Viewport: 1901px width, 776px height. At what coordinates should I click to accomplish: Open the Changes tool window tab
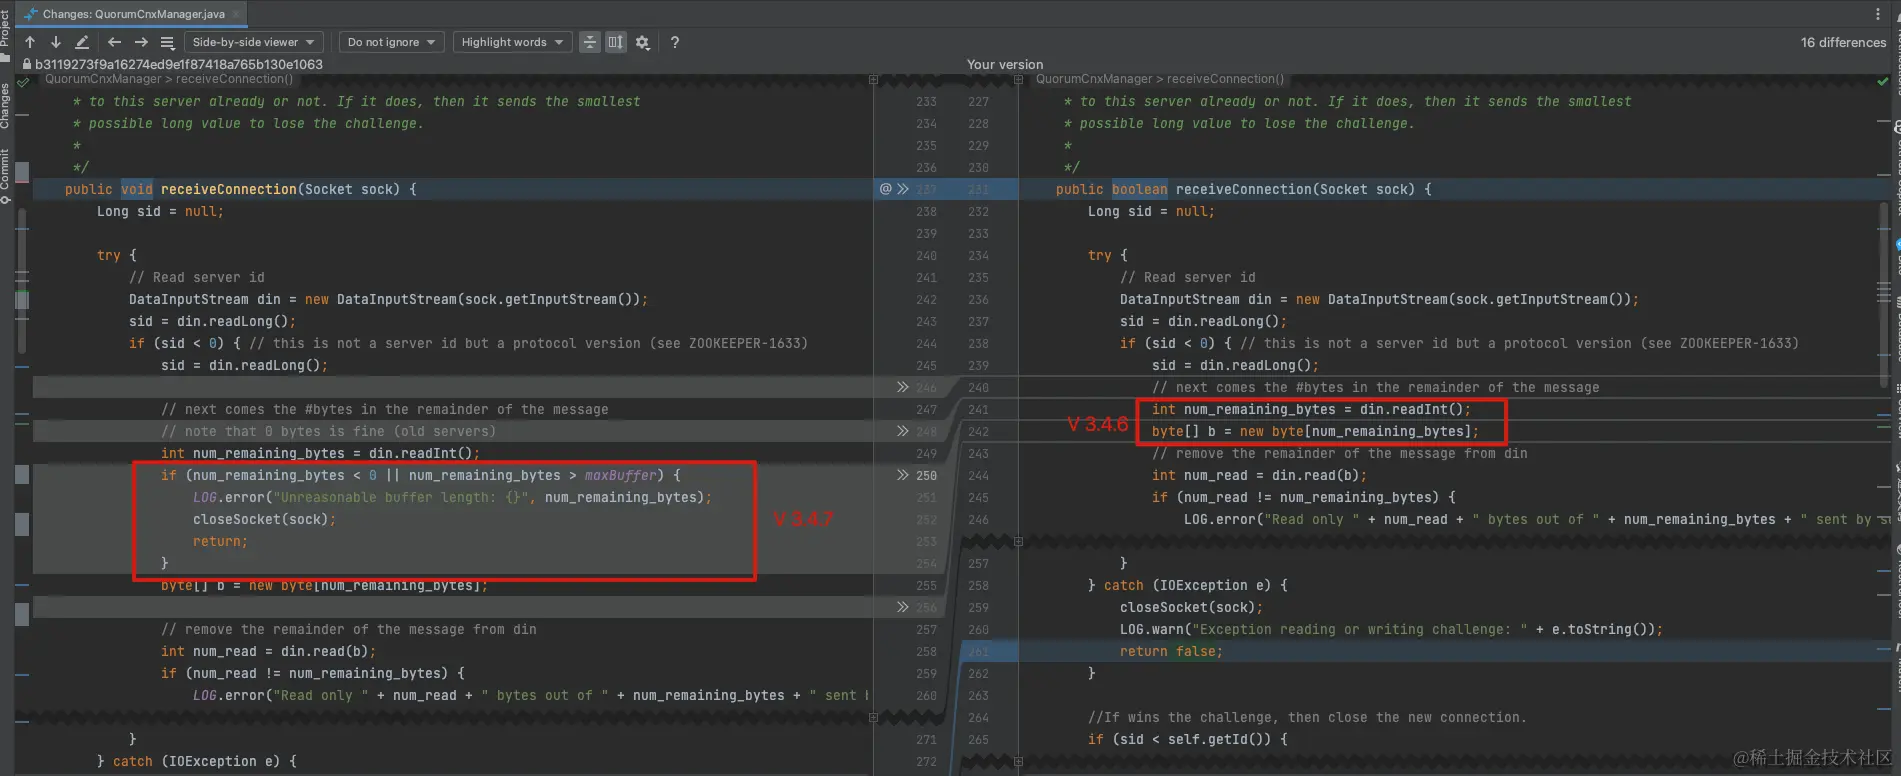pos(5,105)
